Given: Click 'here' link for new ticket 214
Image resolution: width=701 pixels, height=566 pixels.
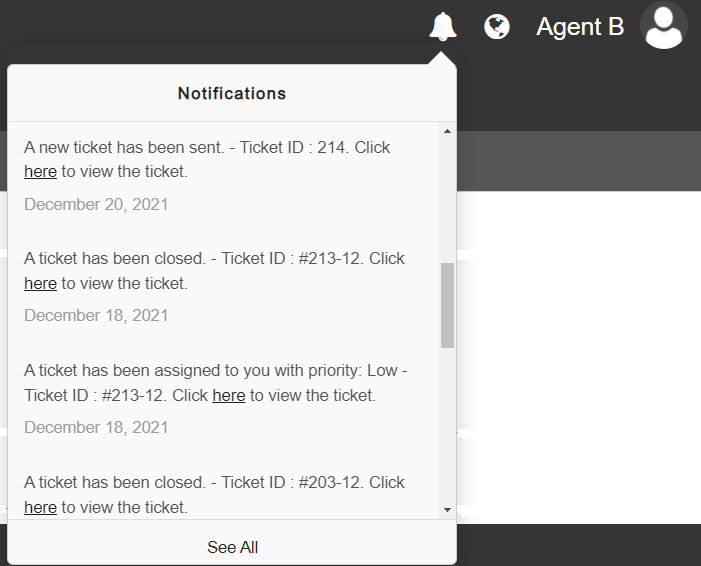Looking at the screenshot, I should (x=40, y=172).
